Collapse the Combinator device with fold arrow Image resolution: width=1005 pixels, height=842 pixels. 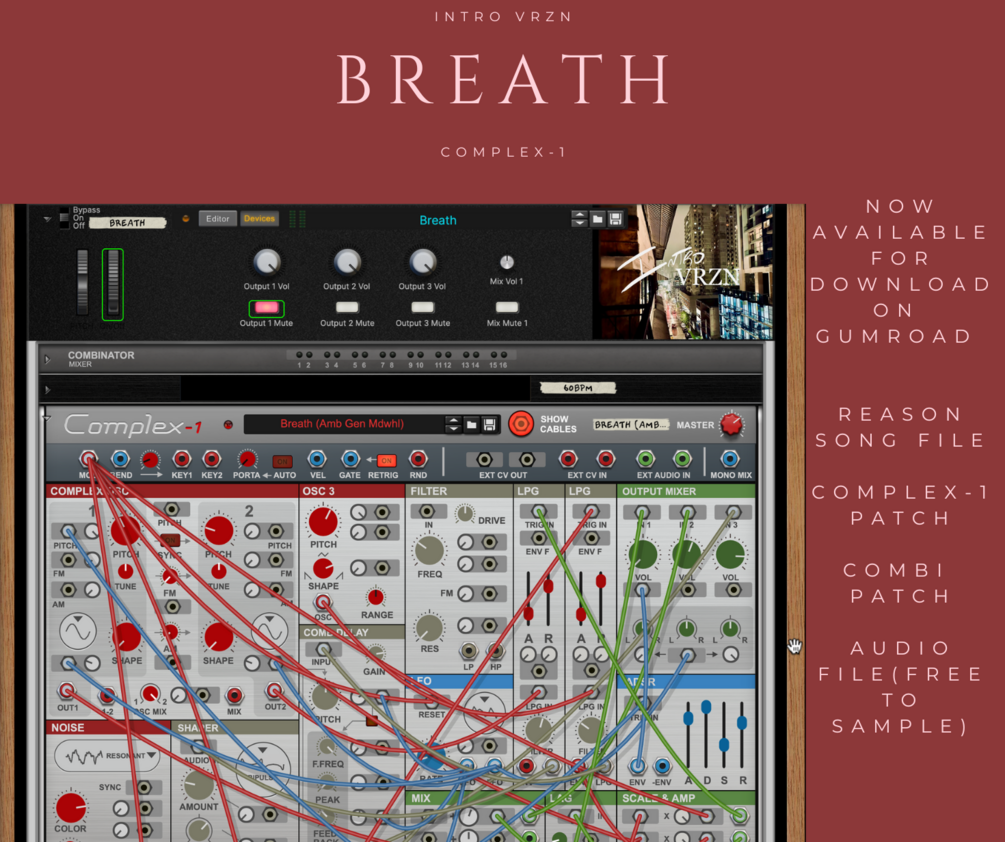47,219
